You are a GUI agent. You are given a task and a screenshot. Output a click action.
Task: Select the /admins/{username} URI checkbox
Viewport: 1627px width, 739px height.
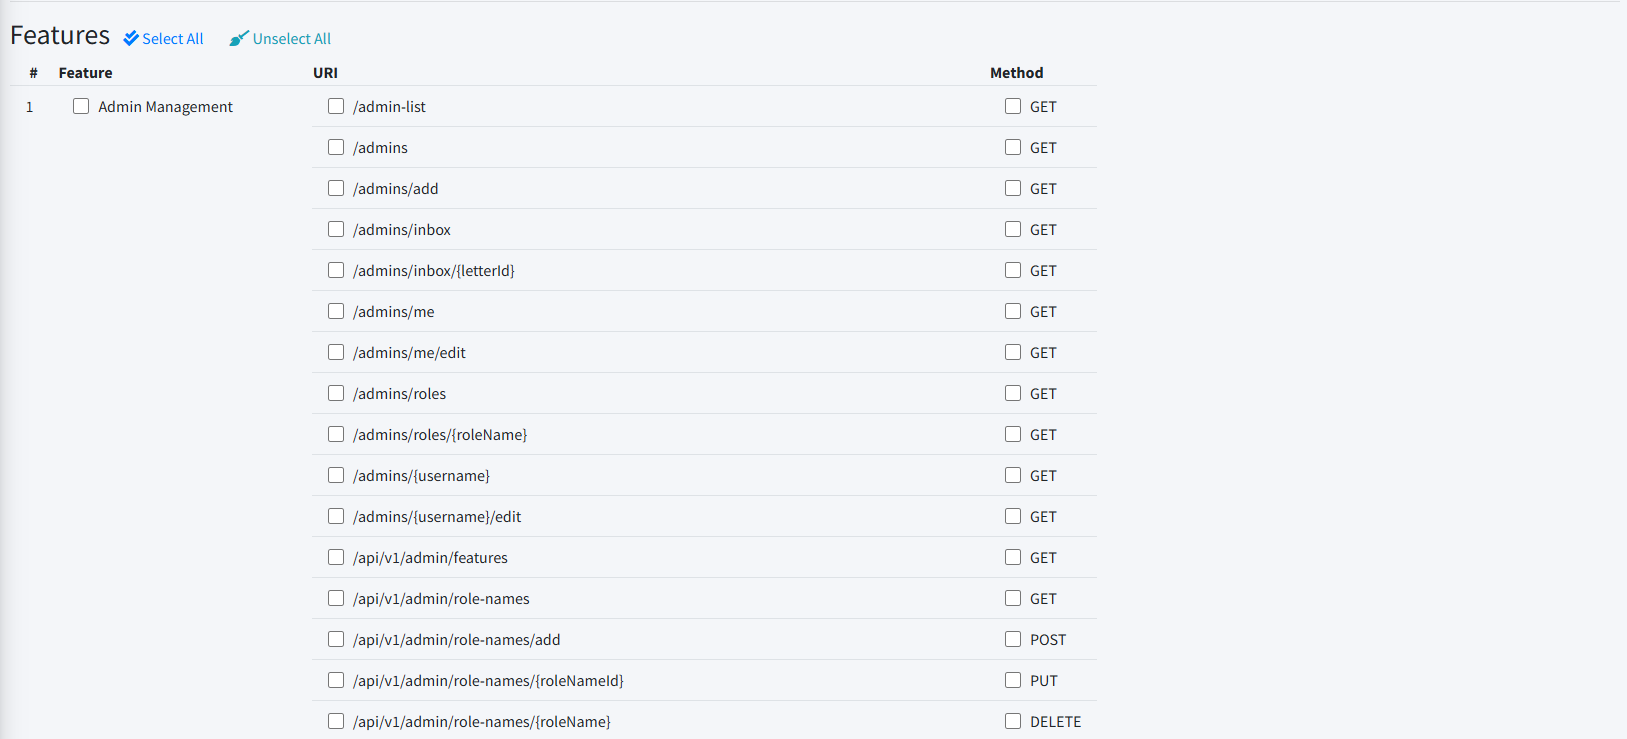point(336,475)
